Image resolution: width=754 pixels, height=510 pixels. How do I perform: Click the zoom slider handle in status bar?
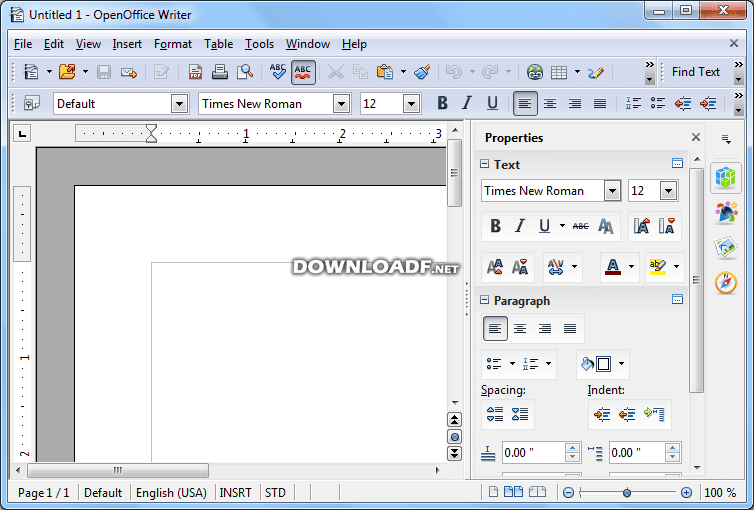click(x=627, y=493)
